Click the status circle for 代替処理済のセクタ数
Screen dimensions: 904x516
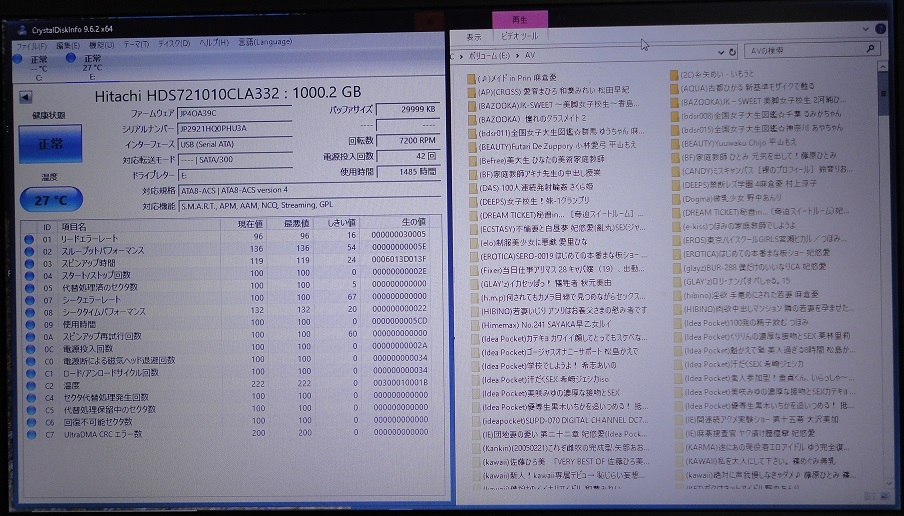point(29,287)
